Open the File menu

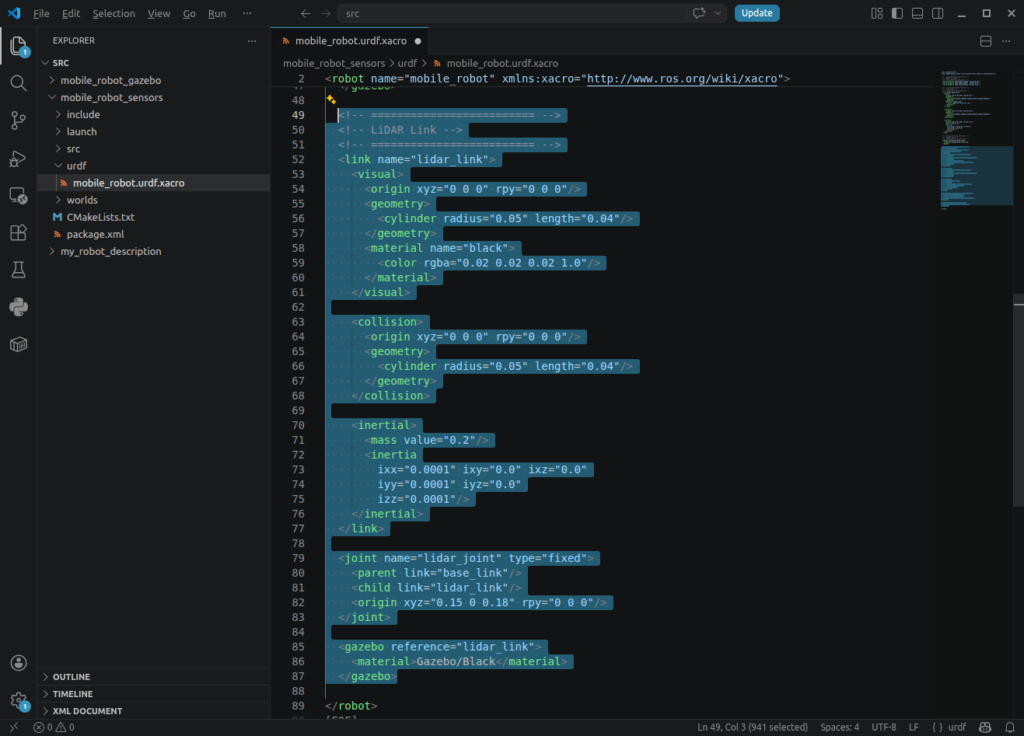pos(41,13)
